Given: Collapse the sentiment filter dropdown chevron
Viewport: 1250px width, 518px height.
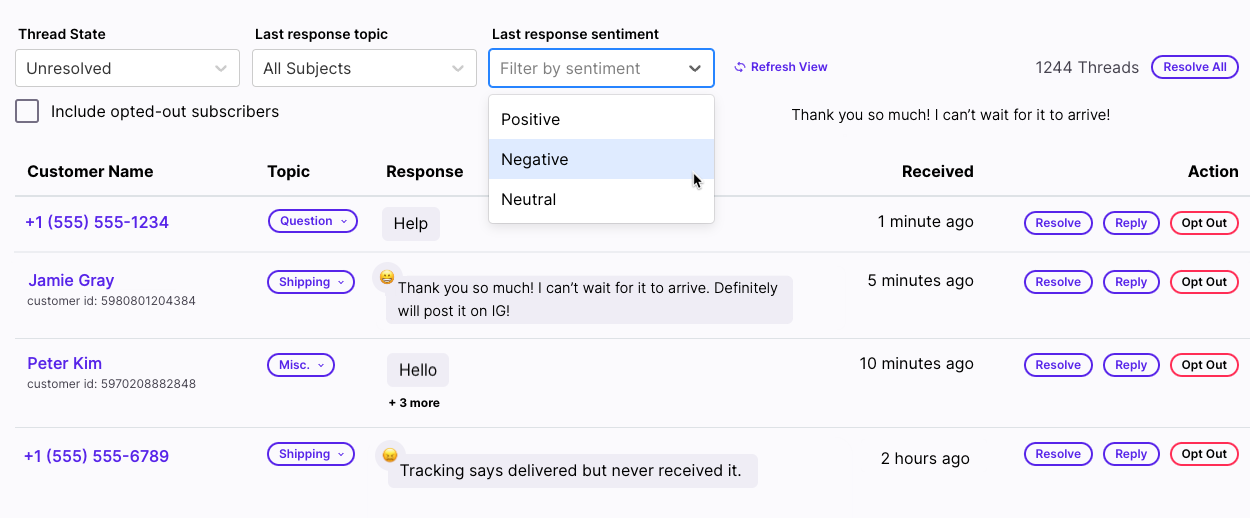Looking at the screenshot, I should point(695,68).
